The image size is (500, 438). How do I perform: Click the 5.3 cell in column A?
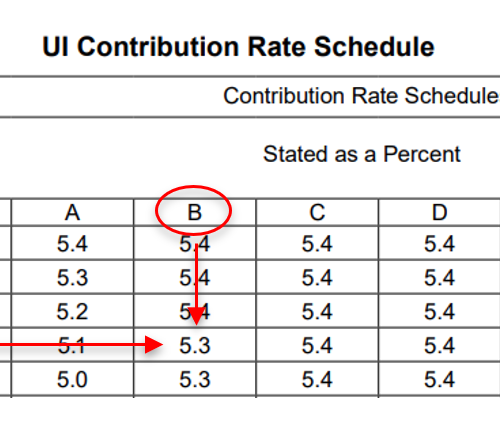pos(72,277)
